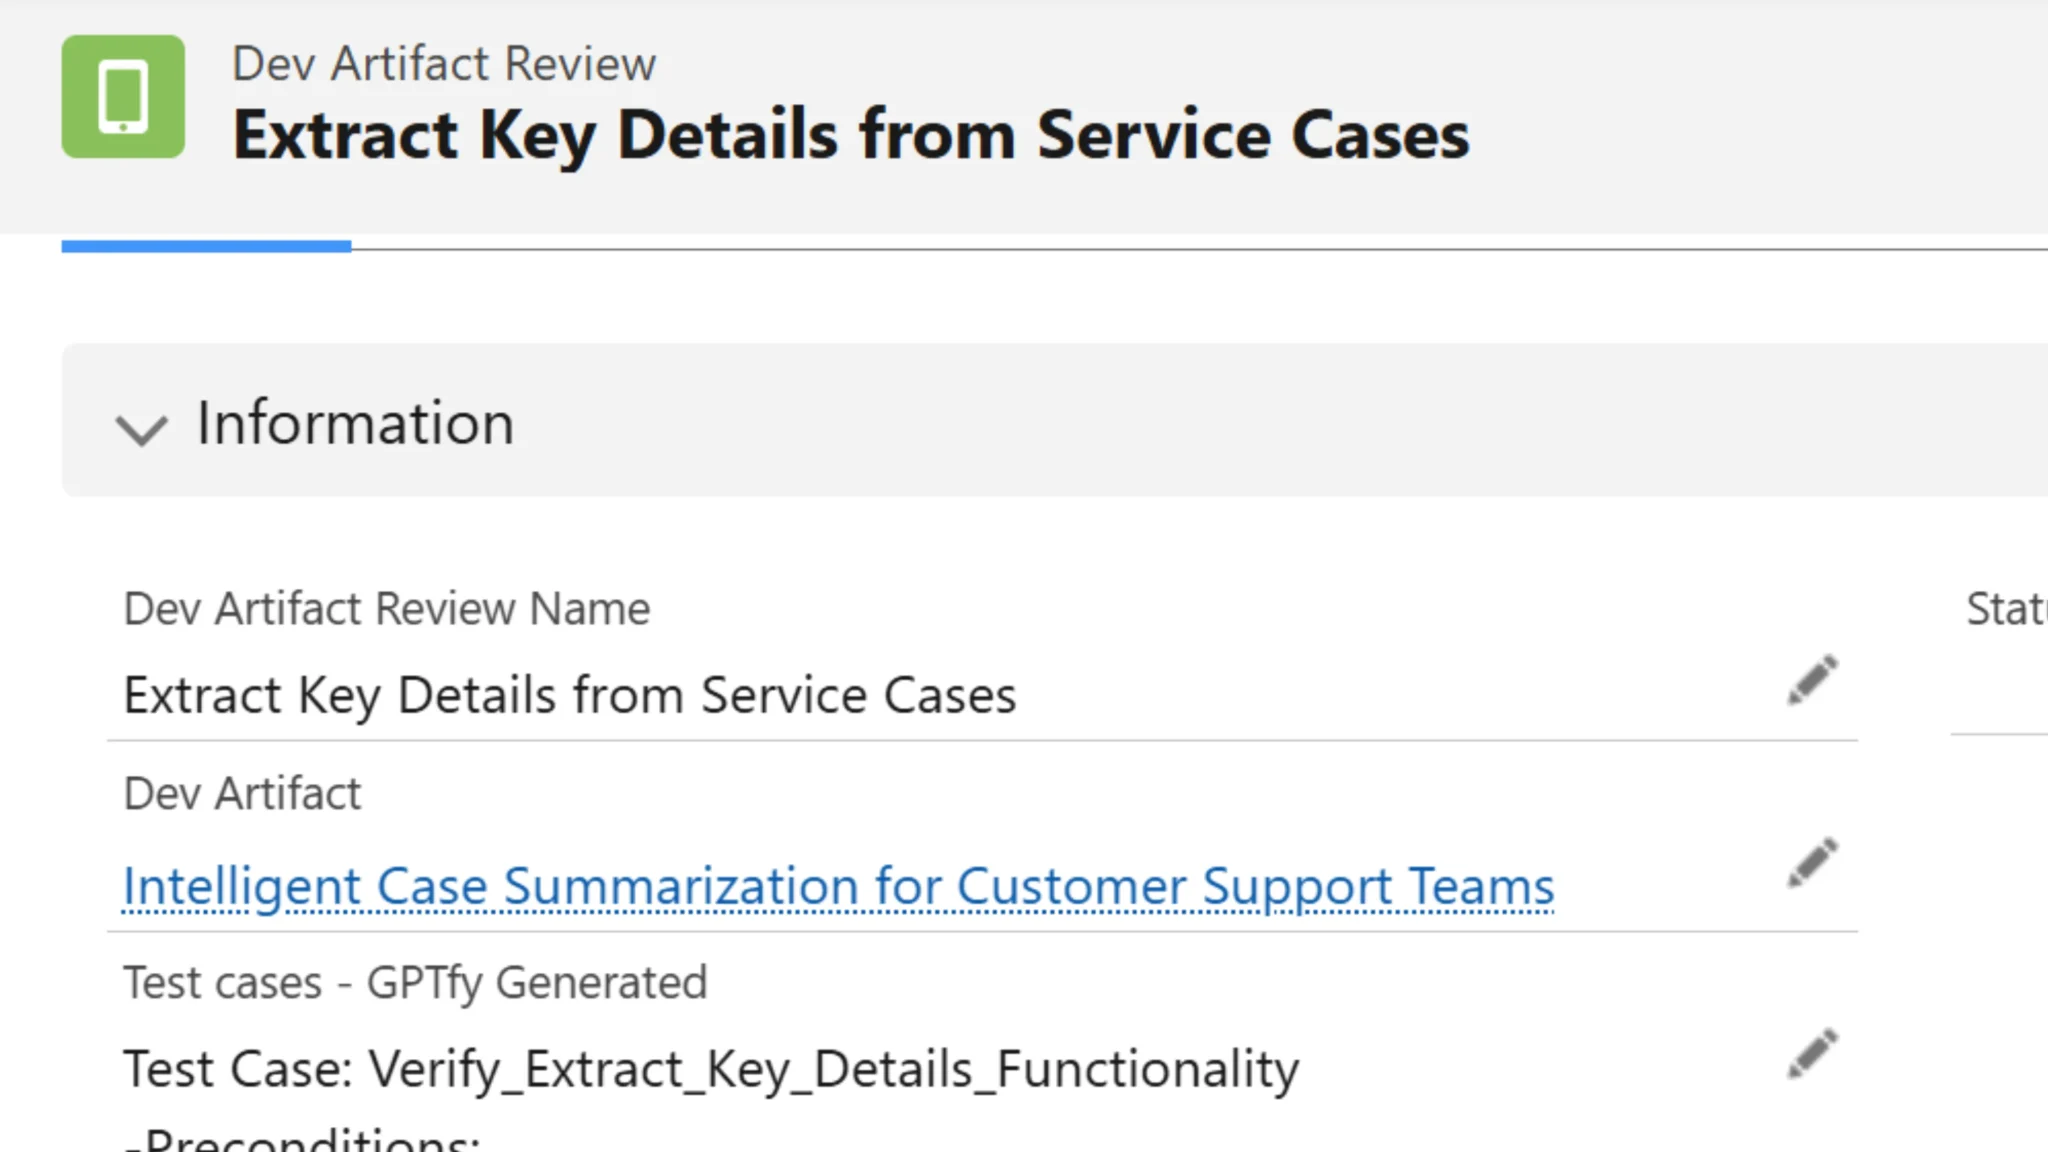The width and height of the screenshot is (2048, 1152).
Task: Click the green Dev Artifact Review record icon
Action: (122, 95)
